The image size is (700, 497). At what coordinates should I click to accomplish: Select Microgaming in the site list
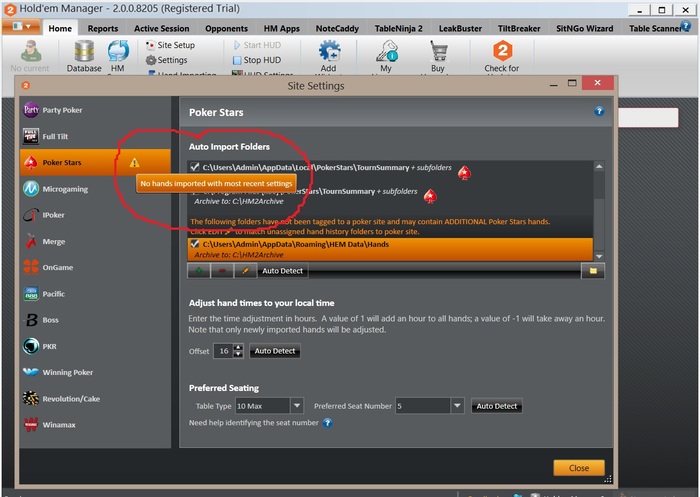95,189
